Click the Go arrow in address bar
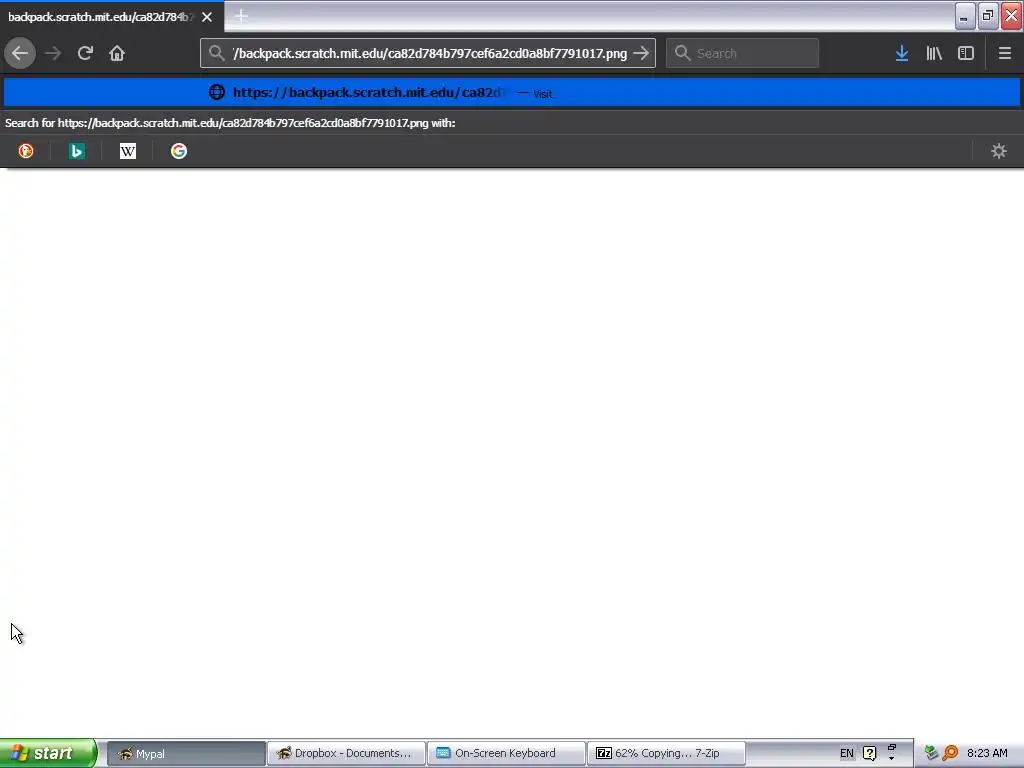Screen dimensions: 1024x768 (x=641, y=53)
